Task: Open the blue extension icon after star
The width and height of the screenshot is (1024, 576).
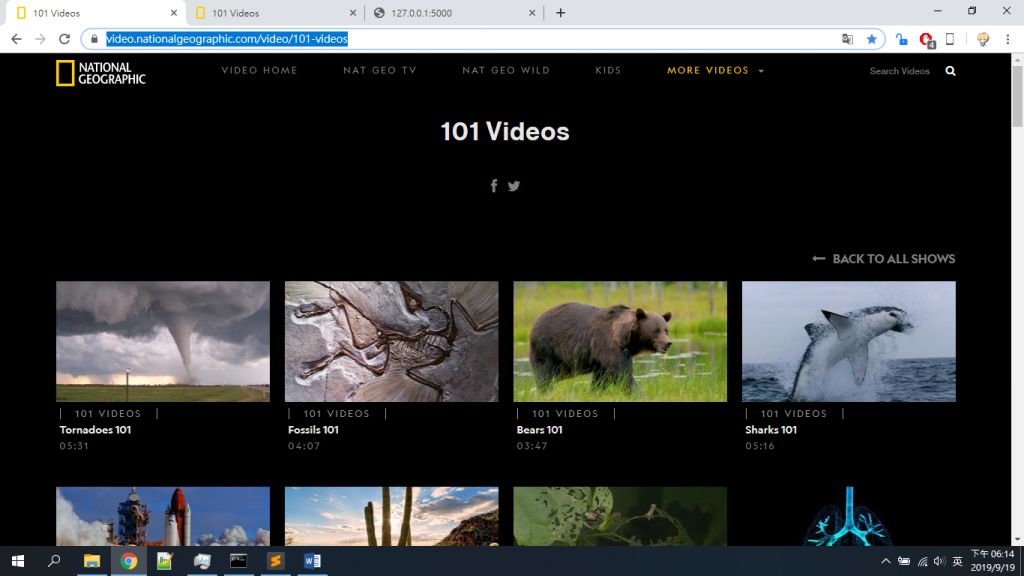Action: (901, 39)
